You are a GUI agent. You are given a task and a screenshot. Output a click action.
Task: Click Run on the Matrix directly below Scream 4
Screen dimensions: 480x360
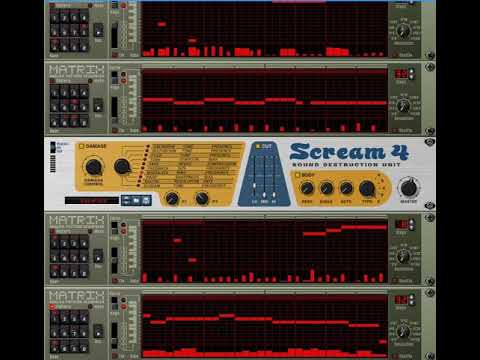98,257
